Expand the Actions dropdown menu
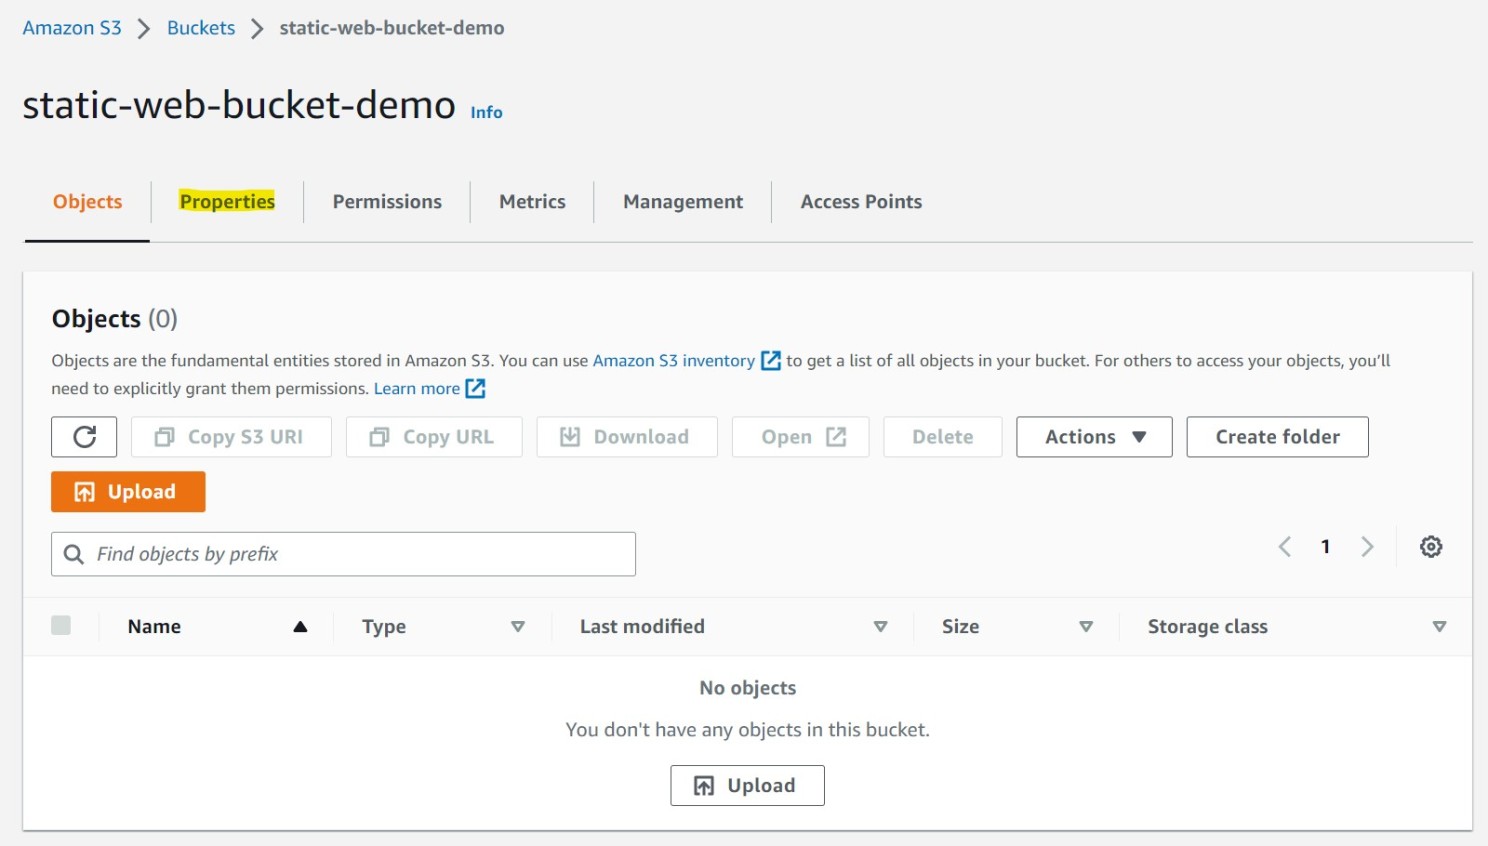Screen dimensions: 1488x846 [1094, 437]
